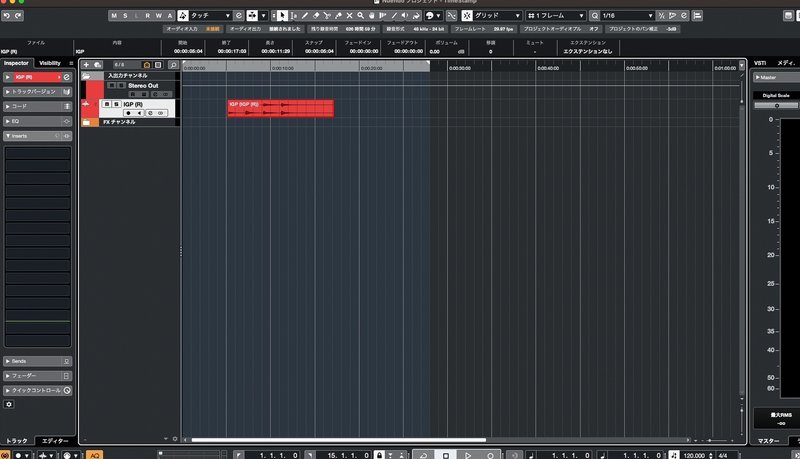Toggle global Write automation W button

pos(159,16)
